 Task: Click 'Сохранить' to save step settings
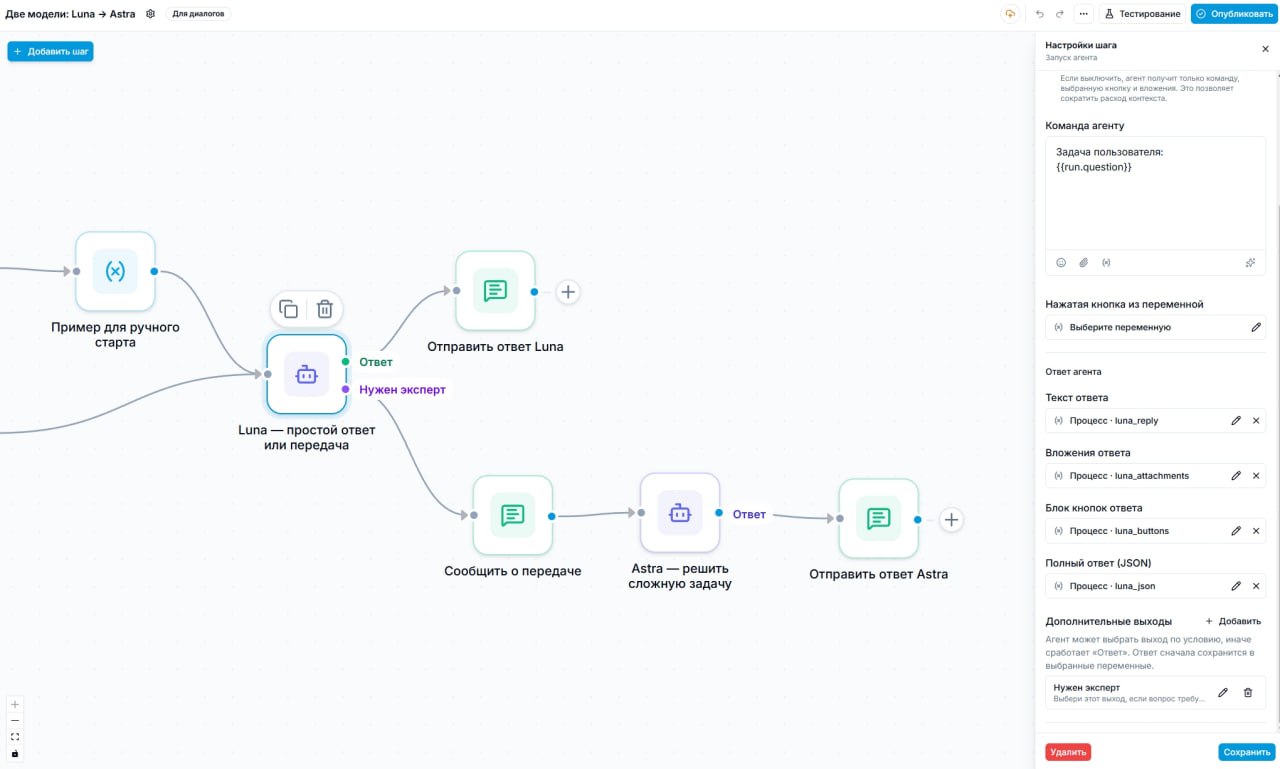(x=1247, y=752)
